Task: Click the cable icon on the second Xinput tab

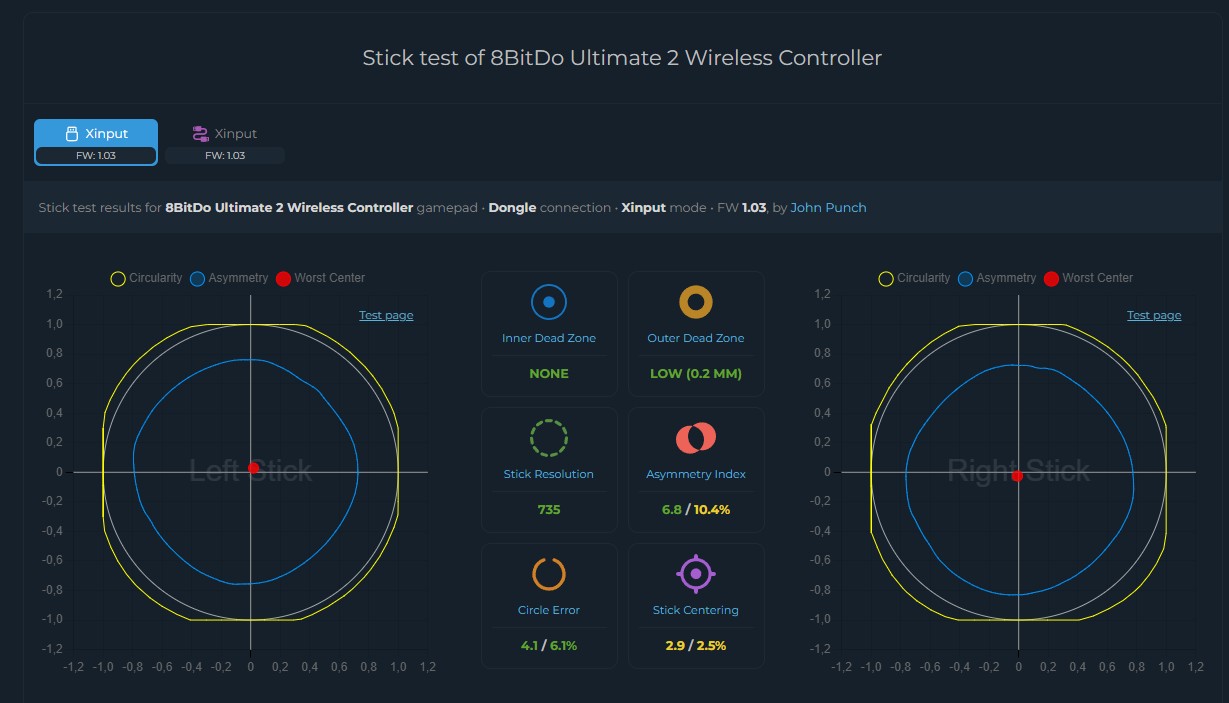Action: pos(200,134)
